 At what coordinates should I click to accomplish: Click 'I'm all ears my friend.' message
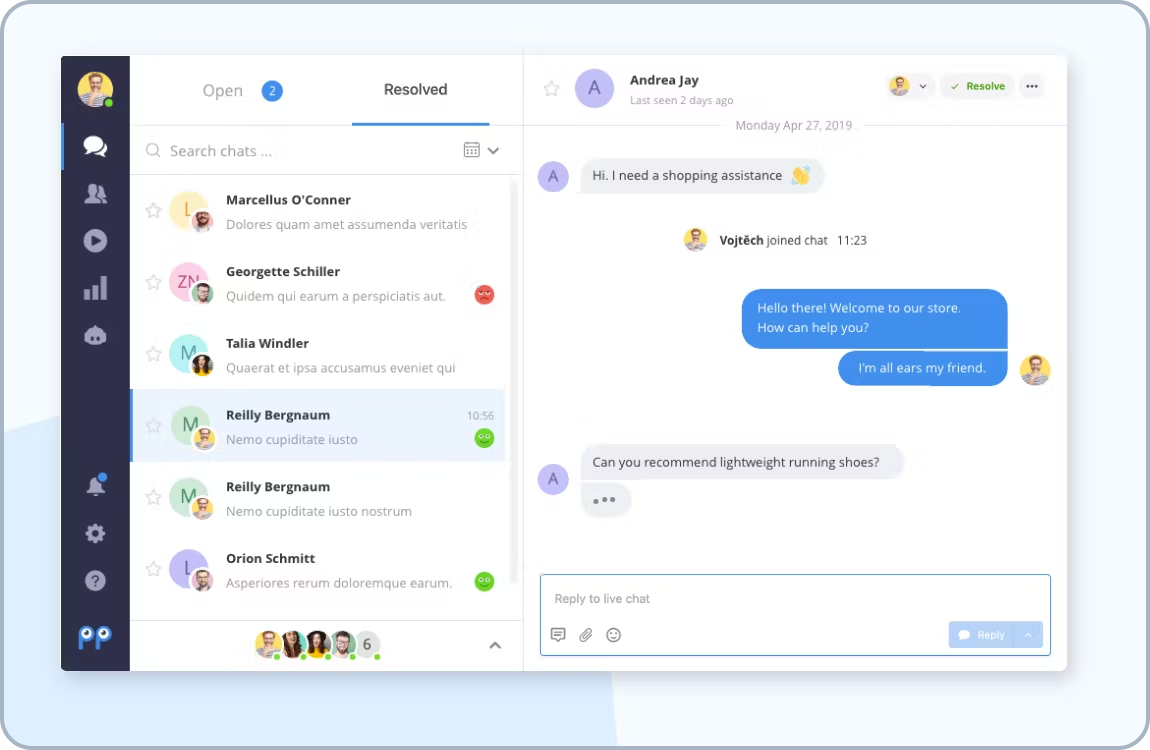(923, 368)
